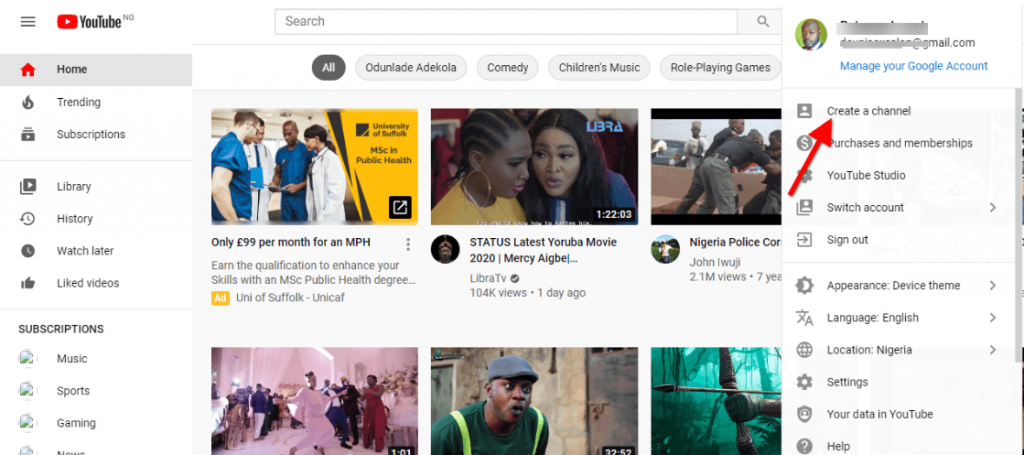Screen dimensions: 1024x455
Task: Open Sports under Subscriptions
Action: coord(72,390)
